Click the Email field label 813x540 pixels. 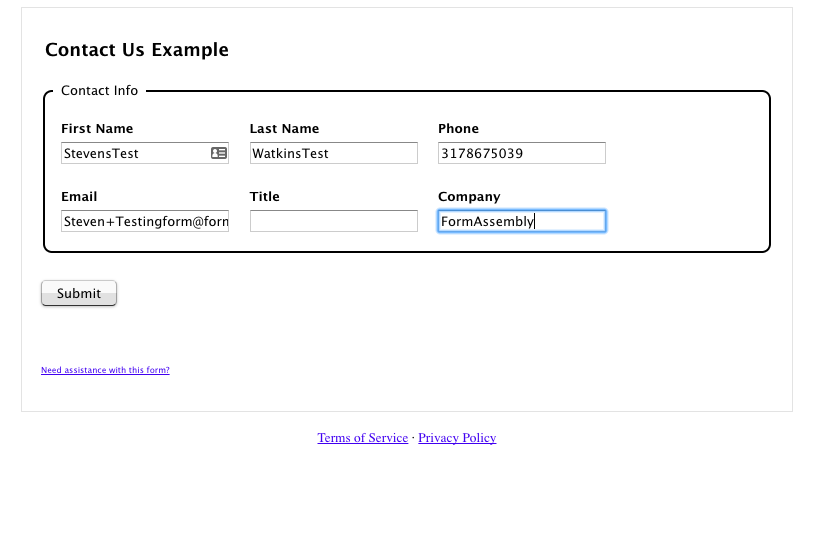pyautogui.click(x=79, y=197)
